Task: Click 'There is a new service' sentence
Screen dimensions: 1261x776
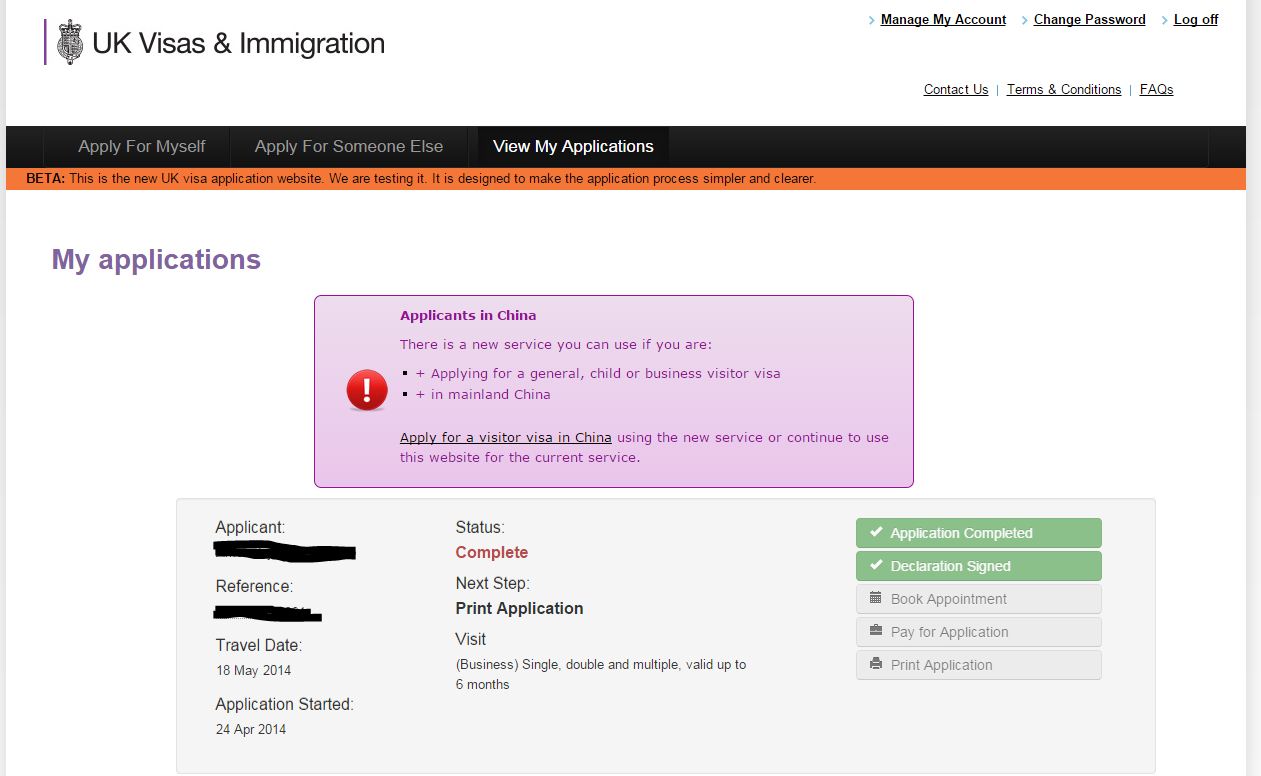Action: pos(556,344)
